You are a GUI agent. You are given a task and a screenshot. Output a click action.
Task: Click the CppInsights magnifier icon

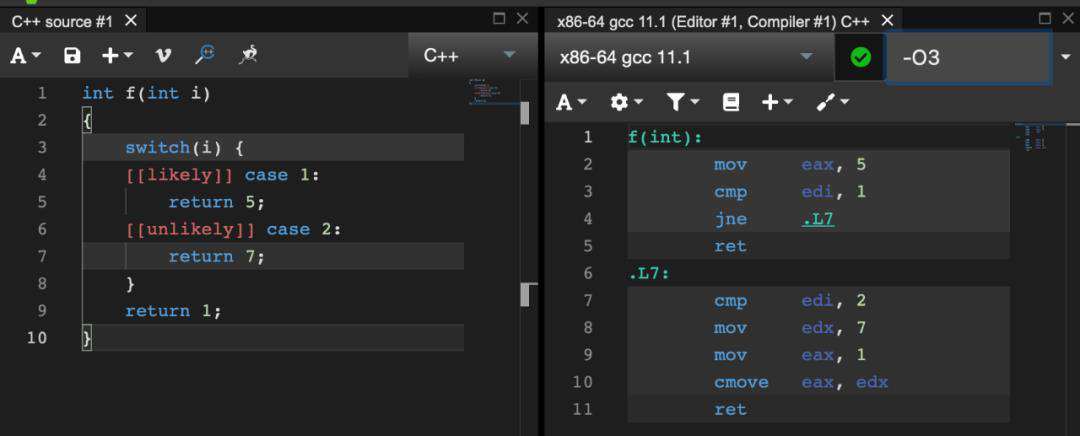[205, 54]
